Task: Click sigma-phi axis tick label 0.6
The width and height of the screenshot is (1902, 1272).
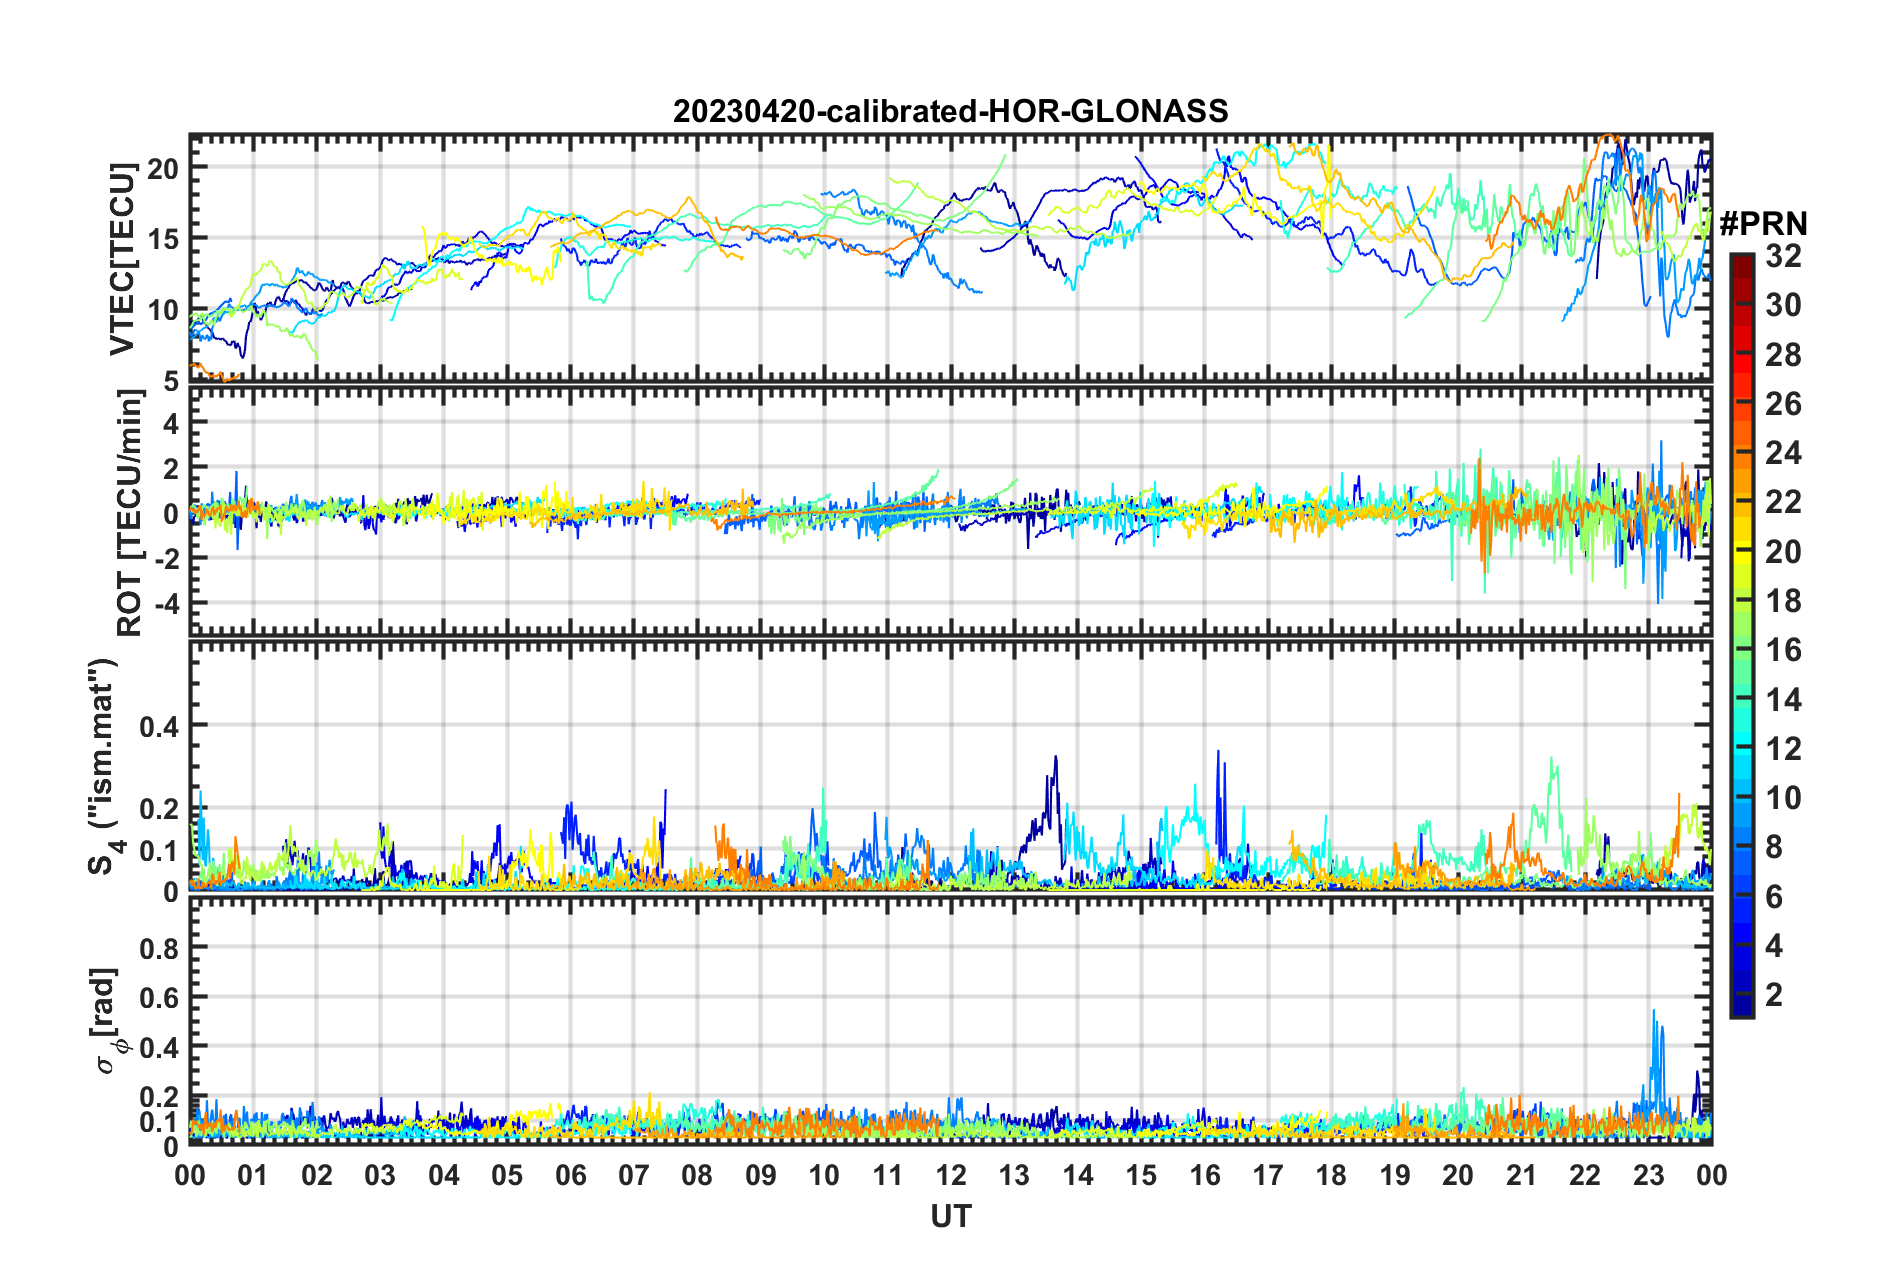Action: coord(158,997)
